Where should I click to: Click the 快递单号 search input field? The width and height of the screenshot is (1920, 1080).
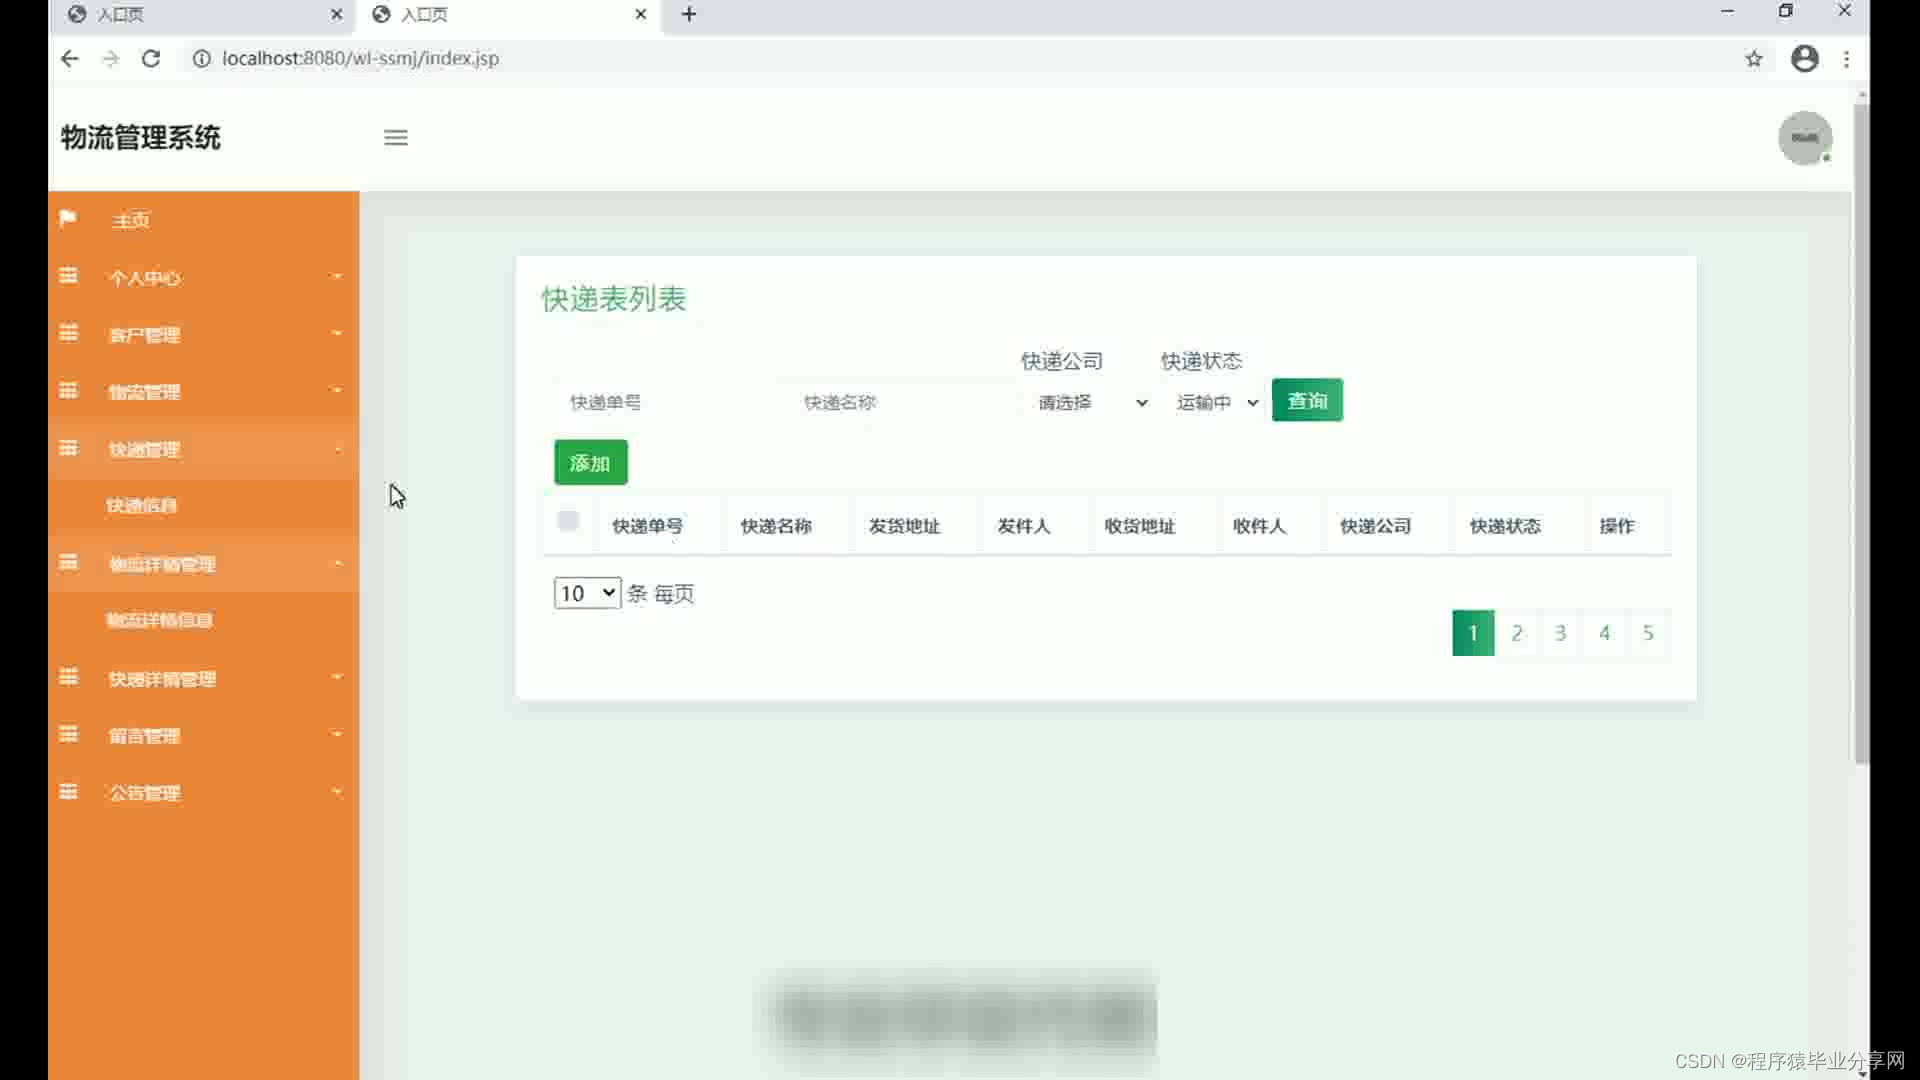click(x=660, y=402)
